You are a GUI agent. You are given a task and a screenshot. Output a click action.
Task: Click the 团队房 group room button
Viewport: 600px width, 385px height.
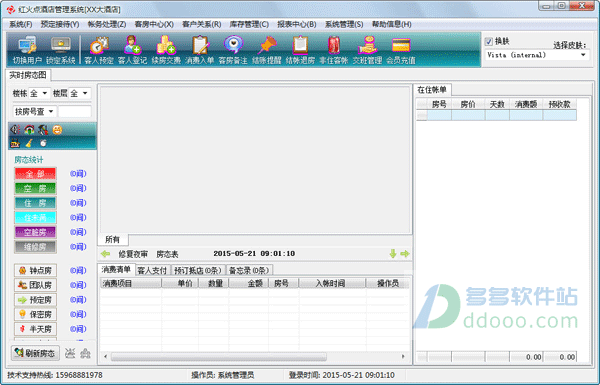pyautogui.click(x=35, y=285)
